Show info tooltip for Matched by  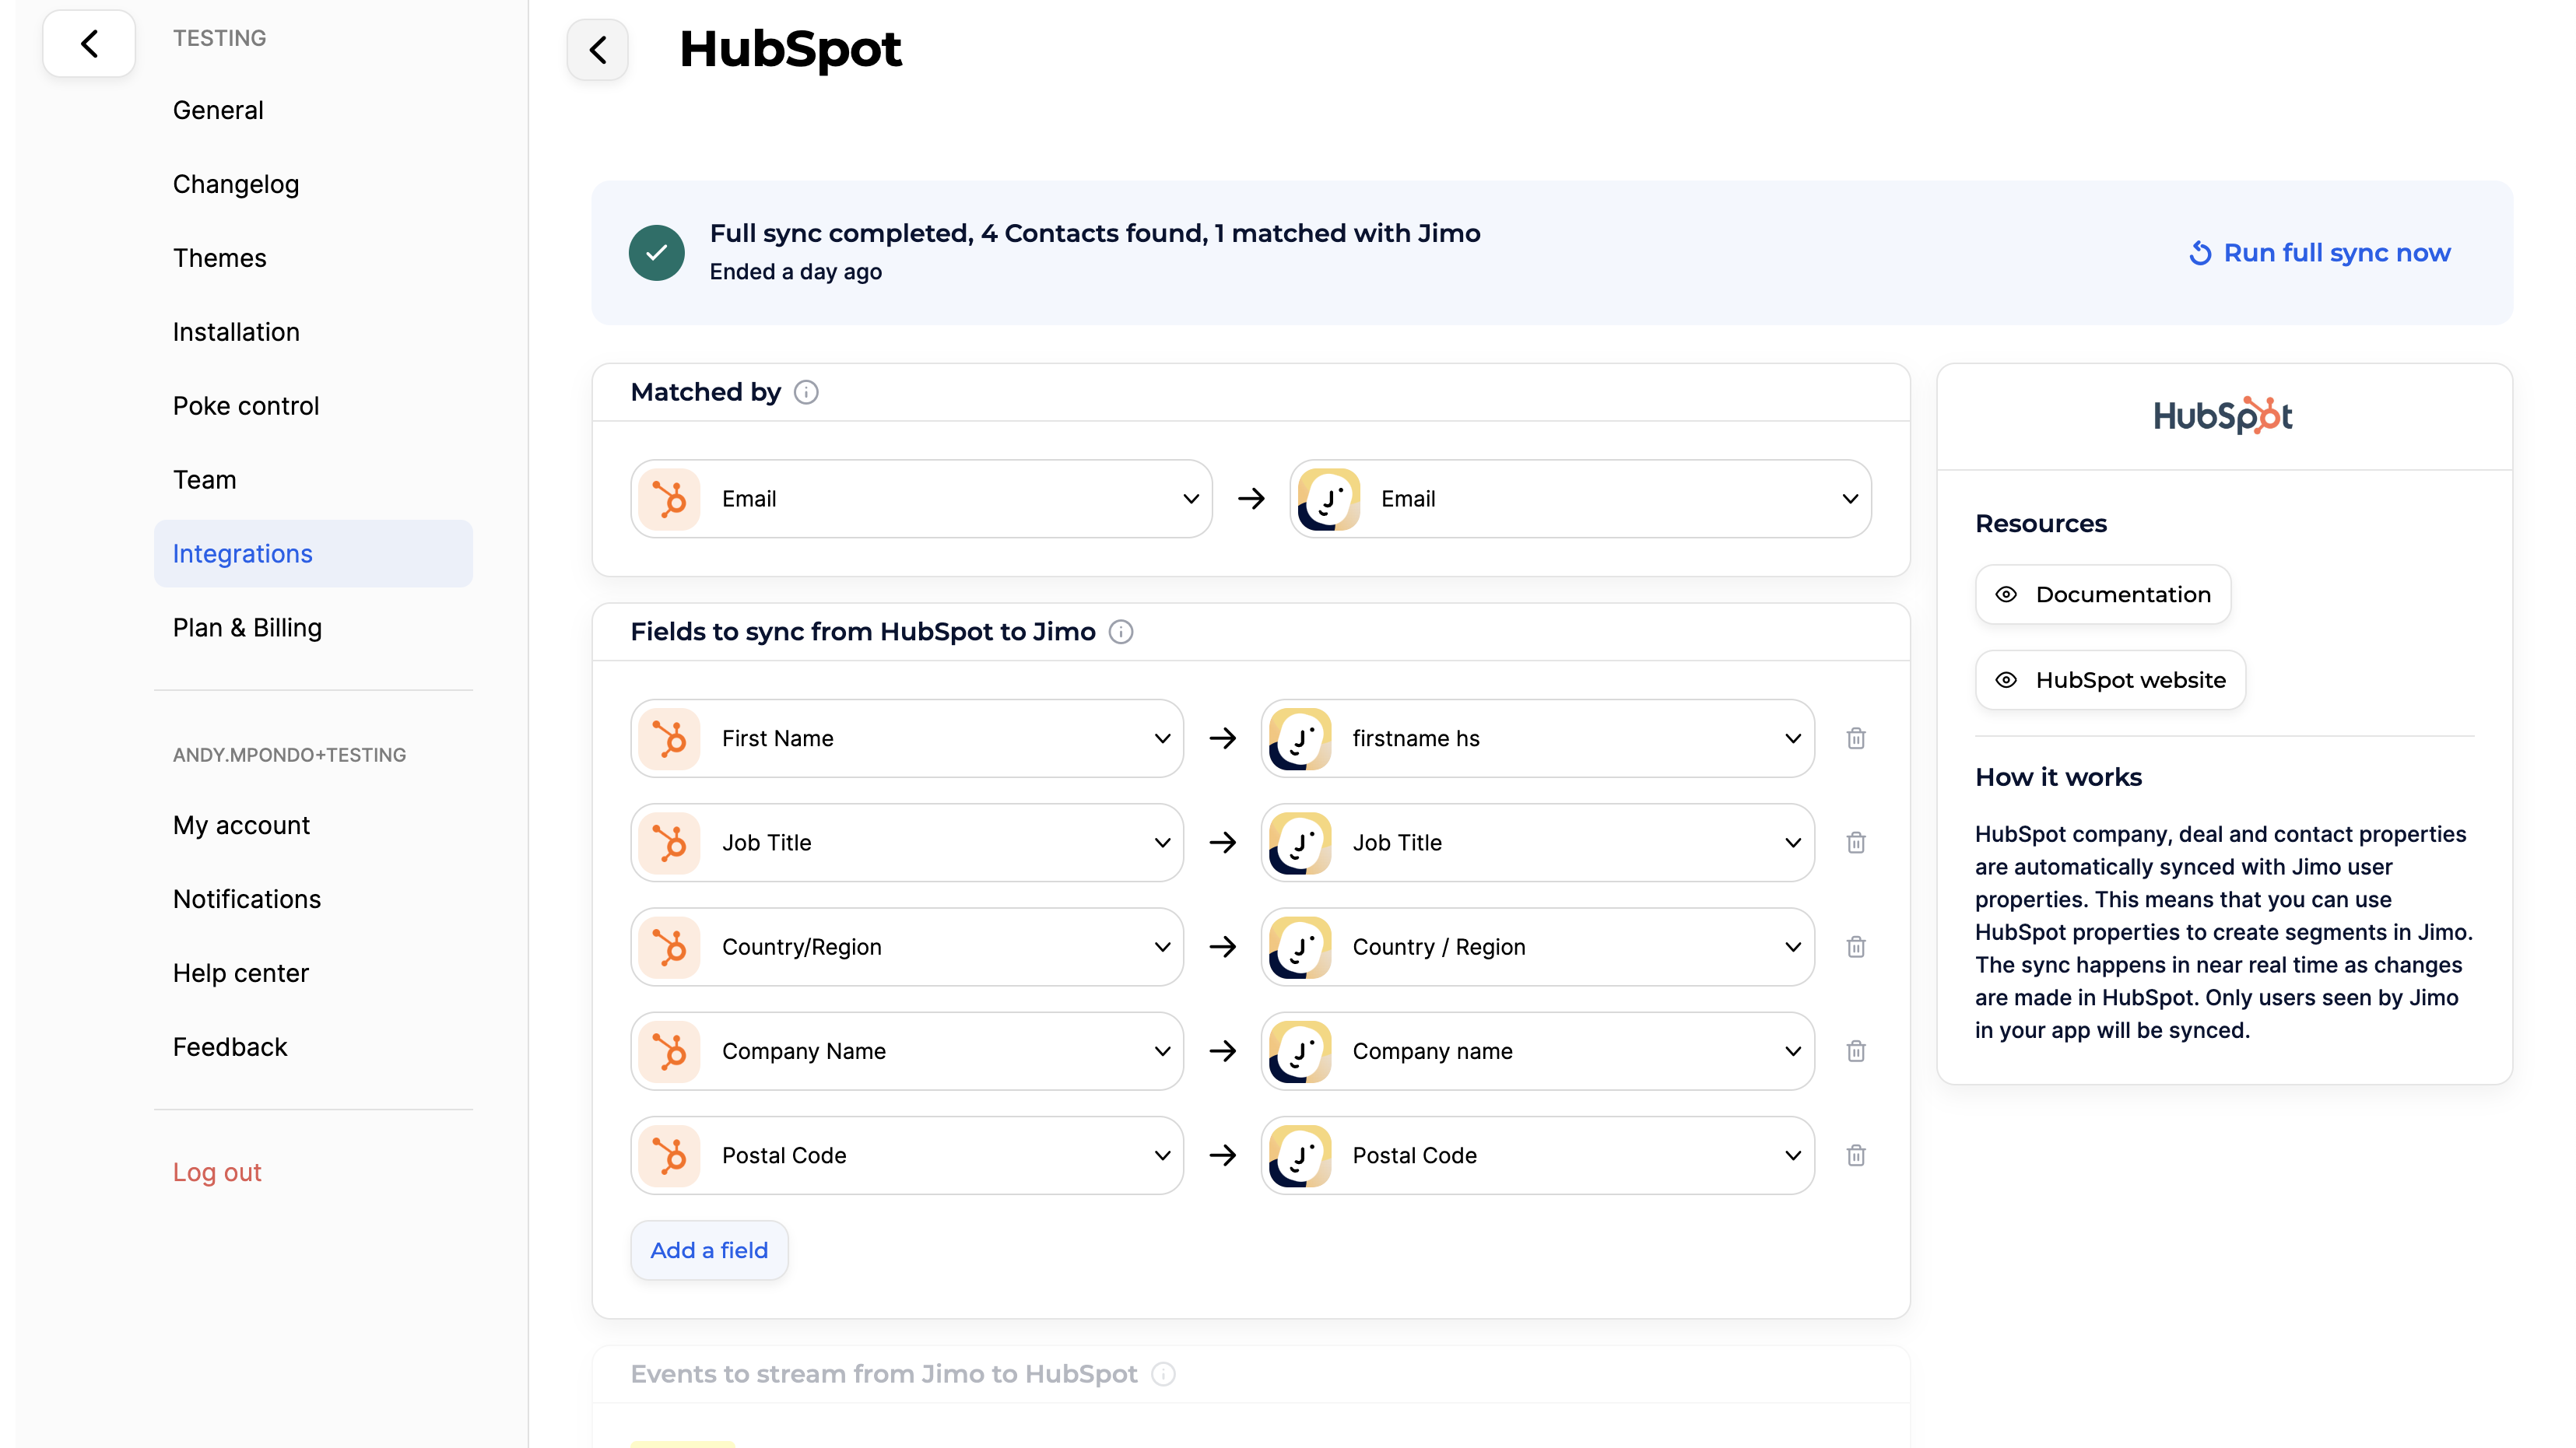coord(806,392)
